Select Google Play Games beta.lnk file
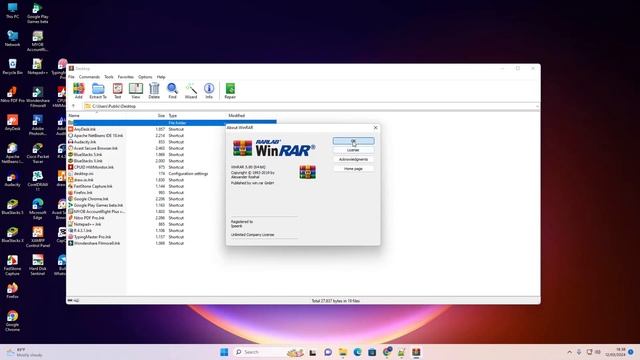 [98, 205]
